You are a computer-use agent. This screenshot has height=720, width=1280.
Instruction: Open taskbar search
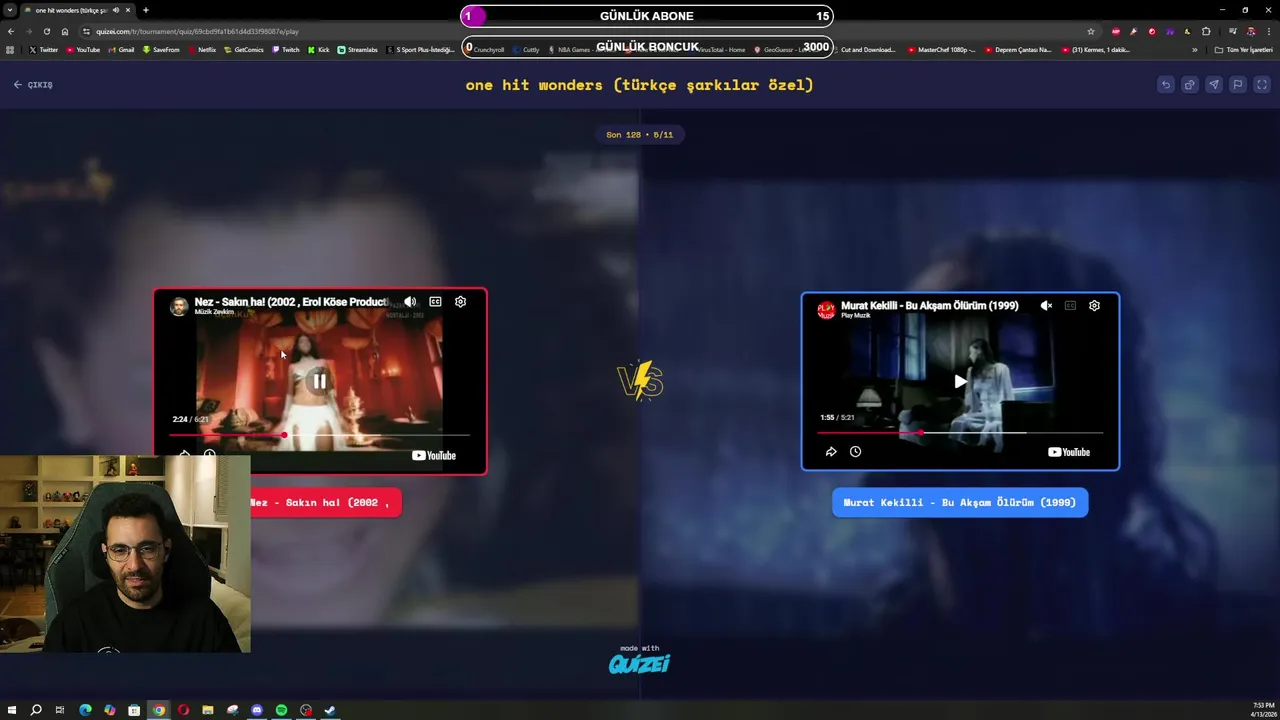coord(36,710)
